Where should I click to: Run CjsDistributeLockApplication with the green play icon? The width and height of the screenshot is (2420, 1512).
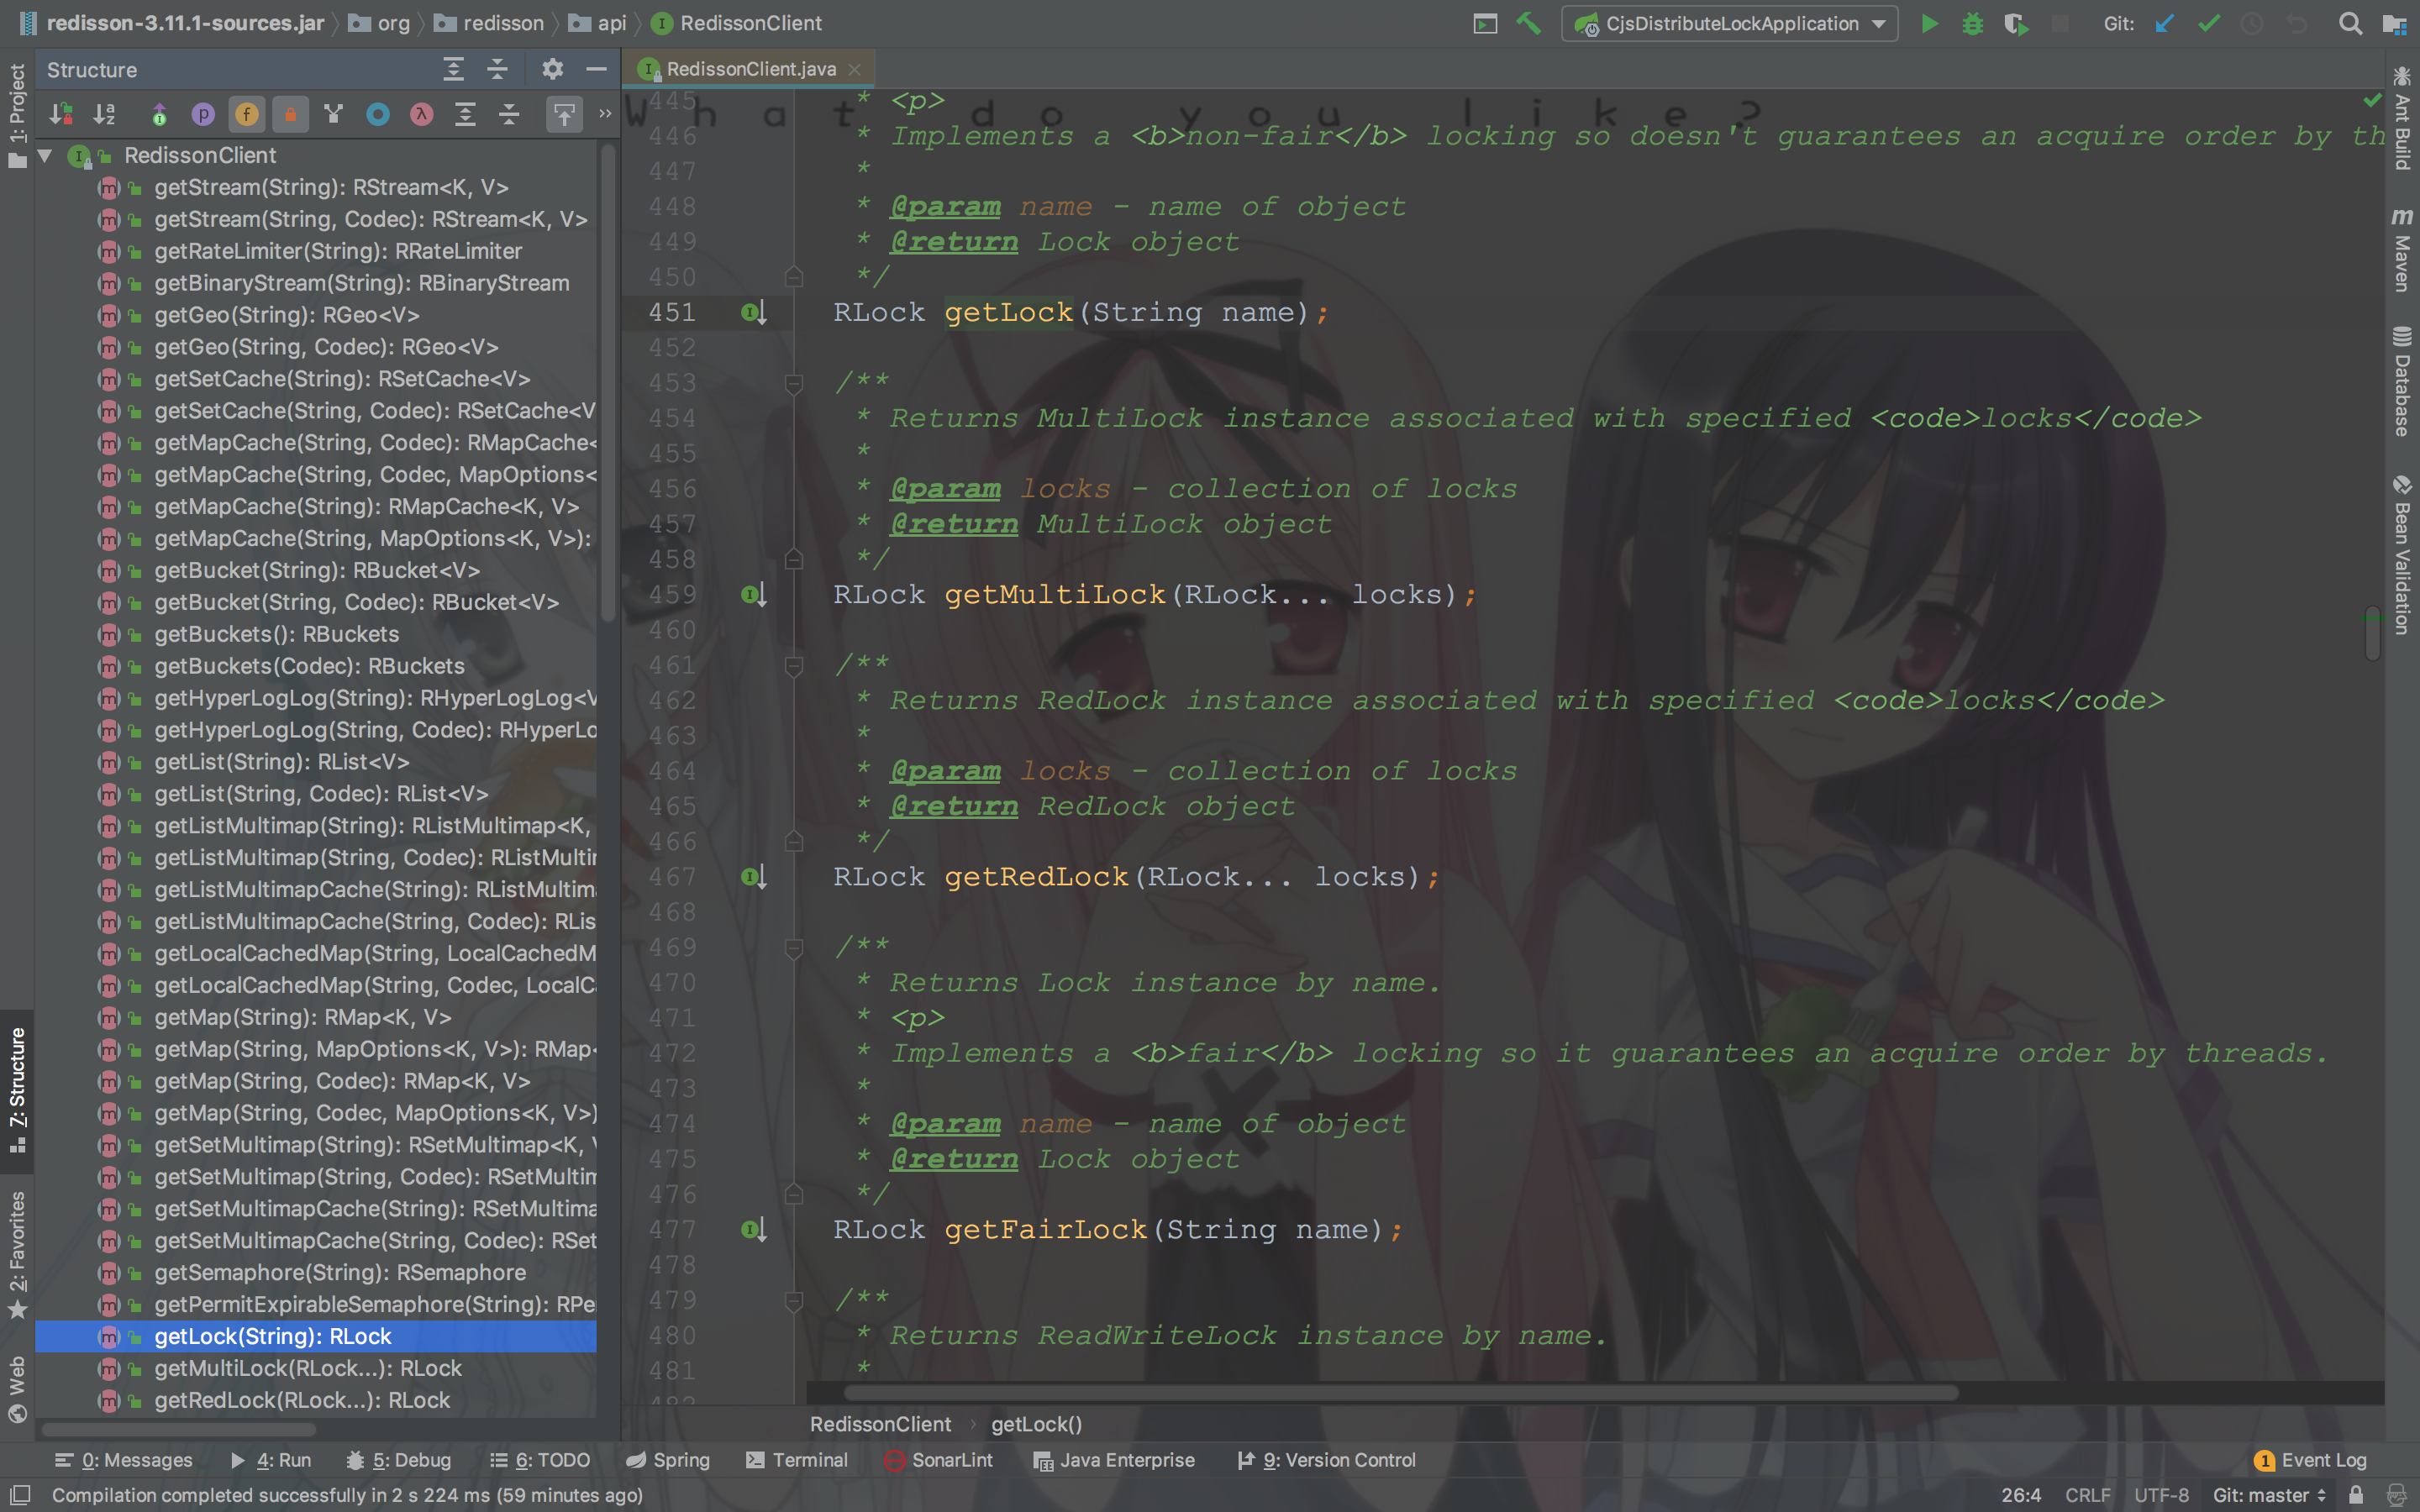(1930, 23)
